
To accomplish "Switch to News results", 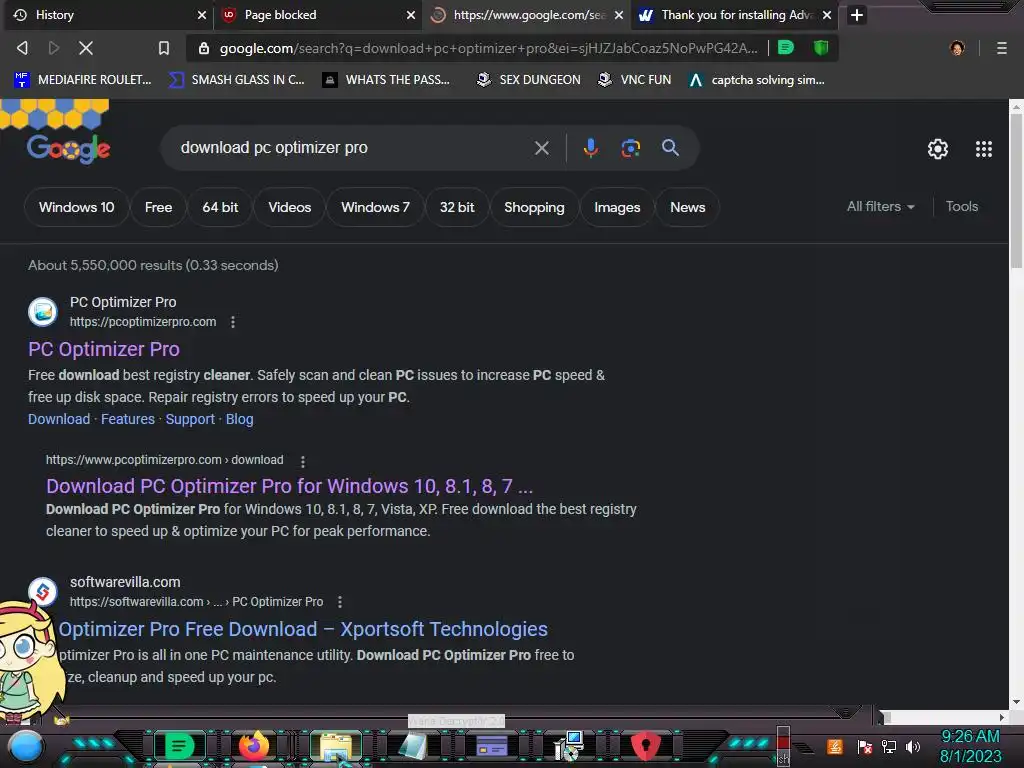I will coord(688,207).
